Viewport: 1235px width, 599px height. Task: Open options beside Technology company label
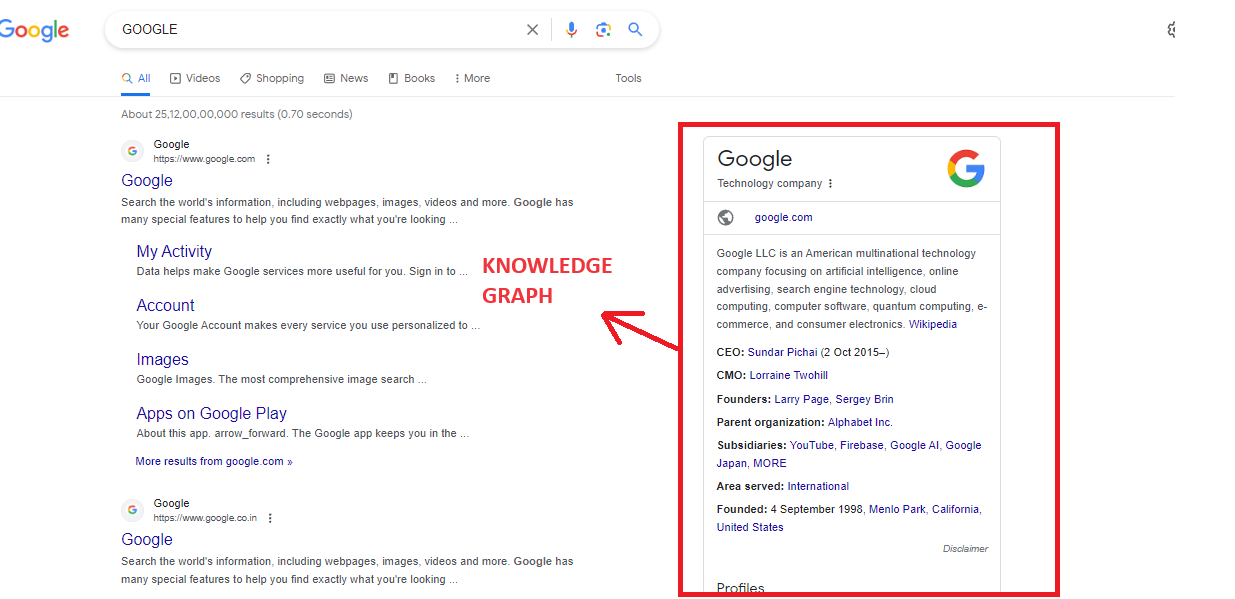click(x=830, y=184)
